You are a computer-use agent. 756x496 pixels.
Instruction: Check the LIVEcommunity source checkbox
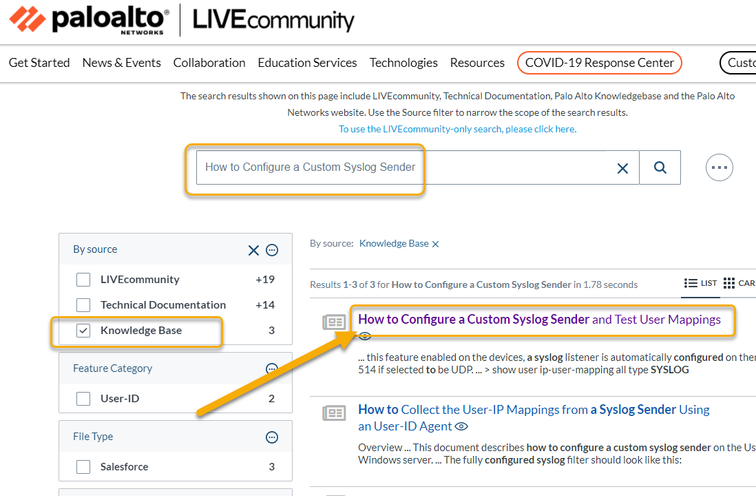(x=83, y=280)
